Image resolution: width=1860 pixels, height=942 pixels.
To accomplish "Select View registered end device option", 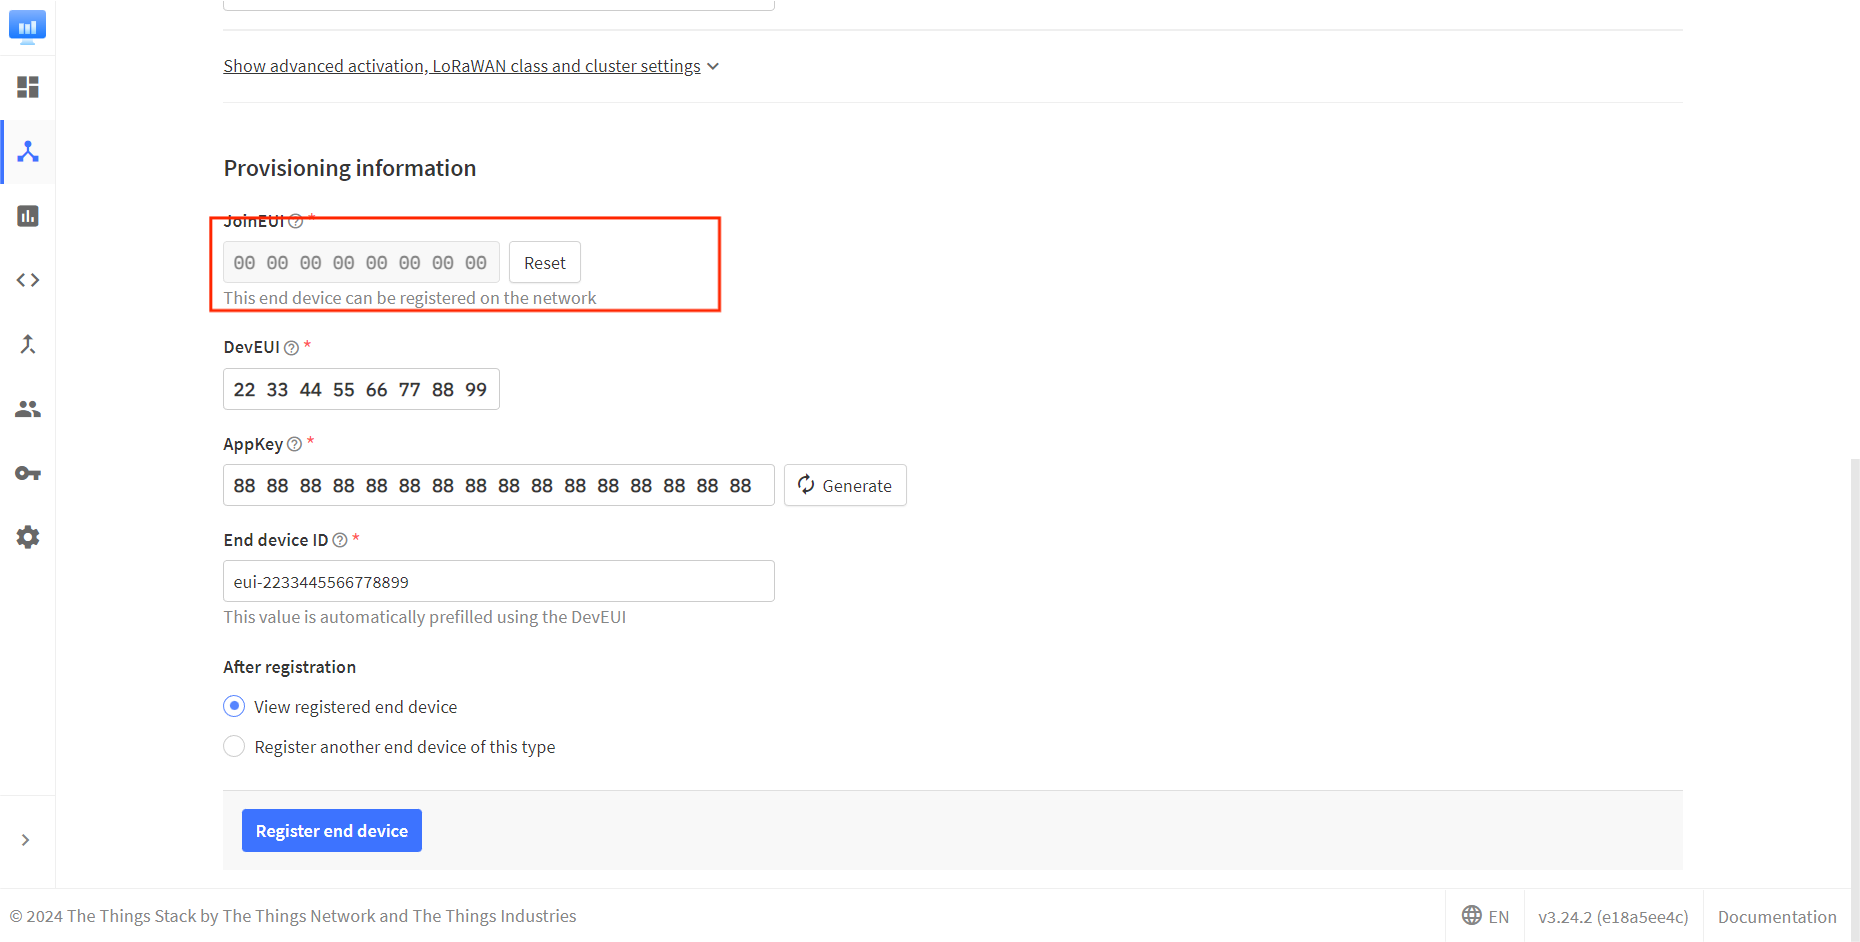I will click(x=234, y=707).
